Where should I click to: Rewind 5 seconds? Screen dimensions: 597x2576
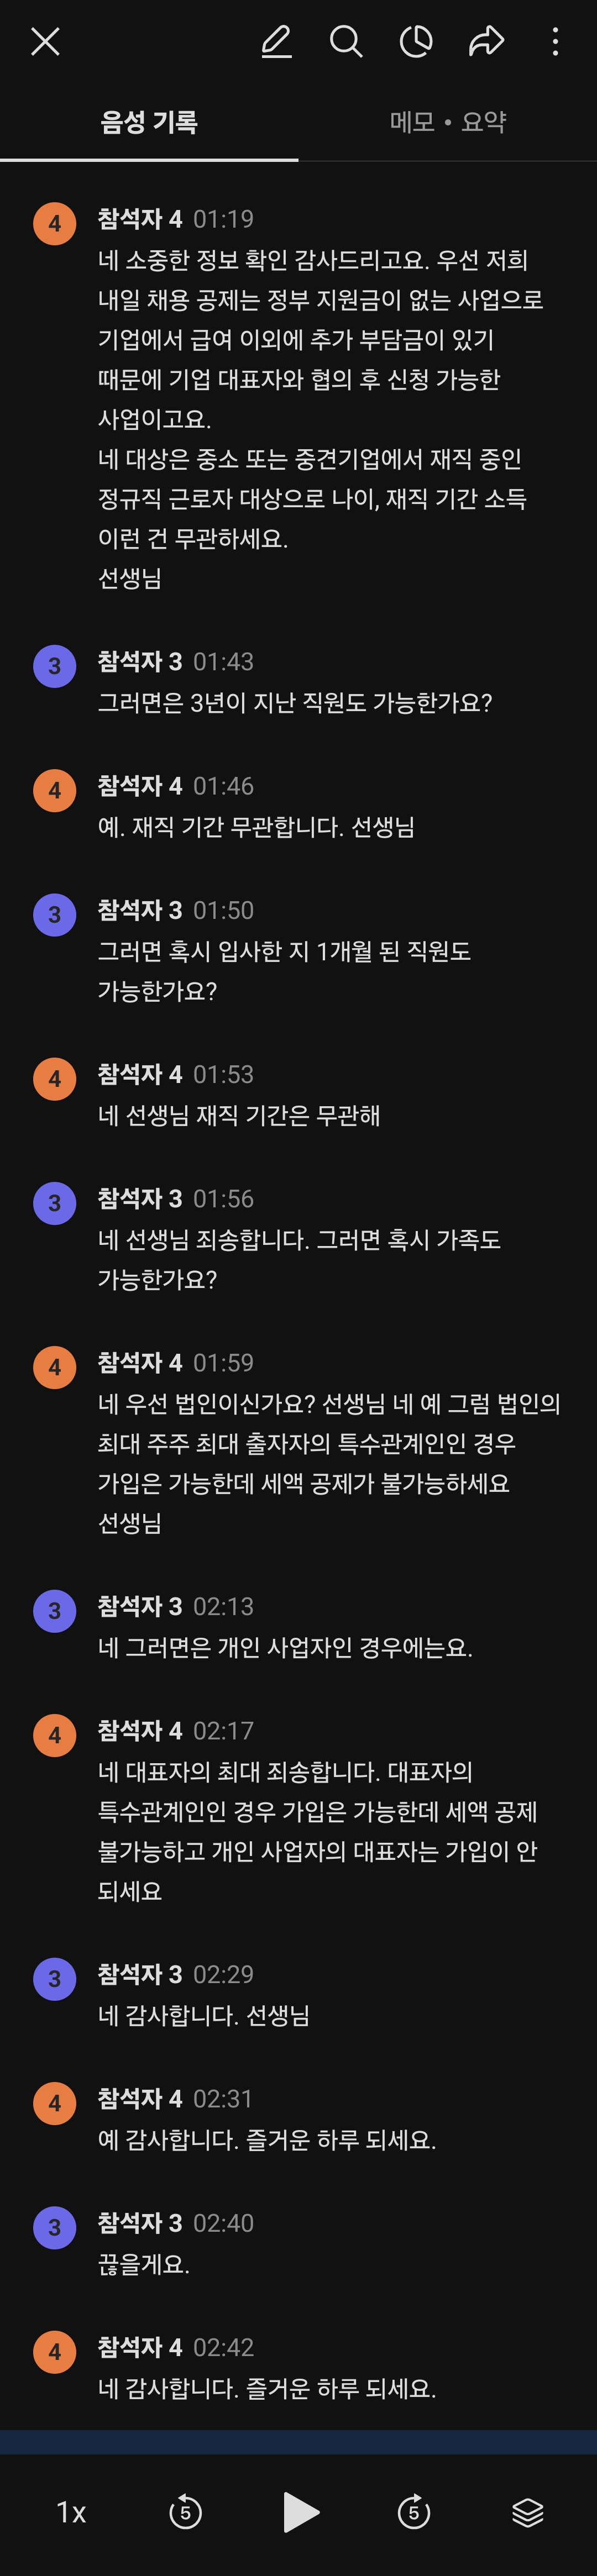coord(185,2512)
